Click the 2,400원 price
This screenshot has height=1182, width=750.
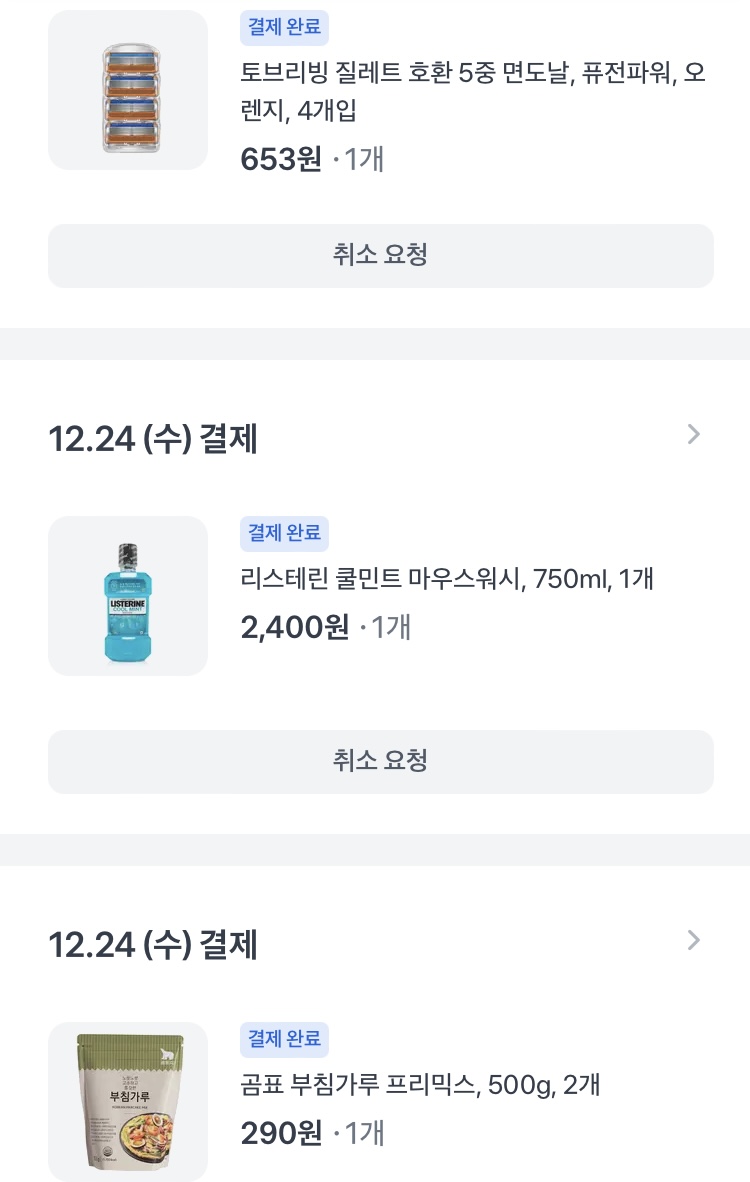(295, 627)
